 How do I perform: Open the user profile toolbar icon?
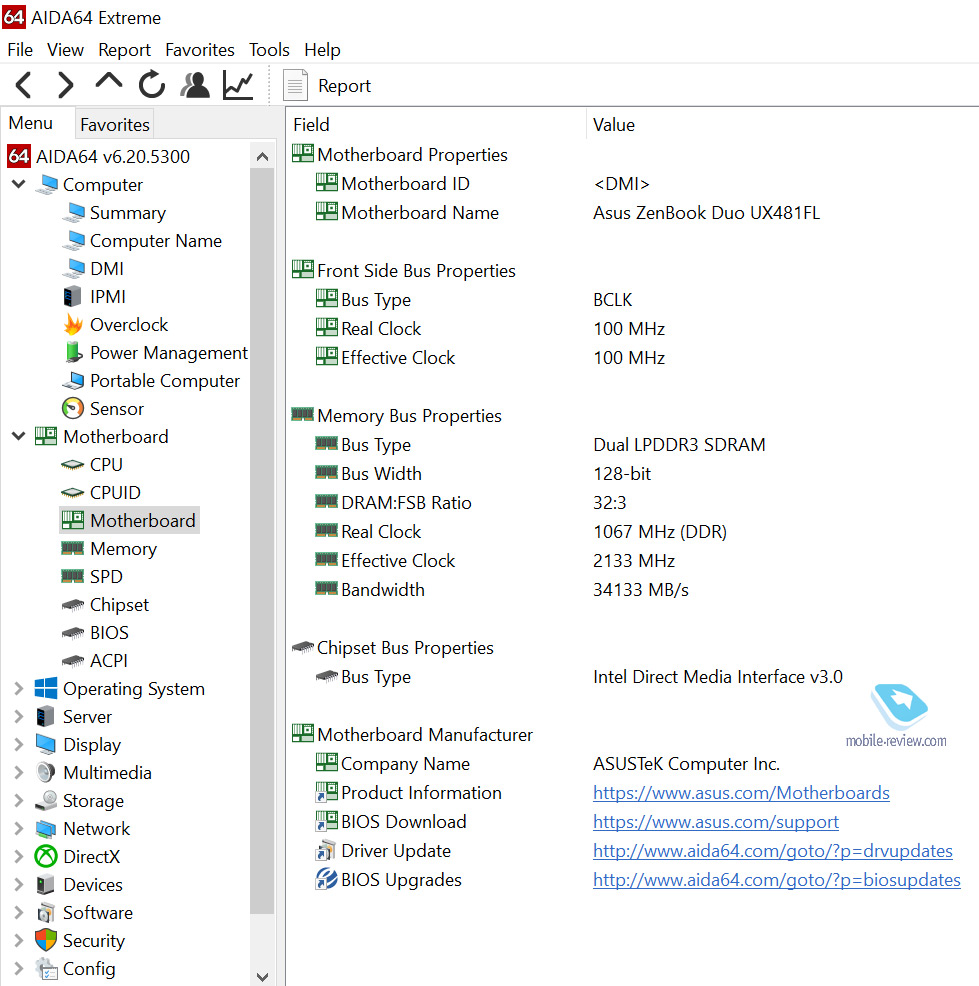click(195, 85)
